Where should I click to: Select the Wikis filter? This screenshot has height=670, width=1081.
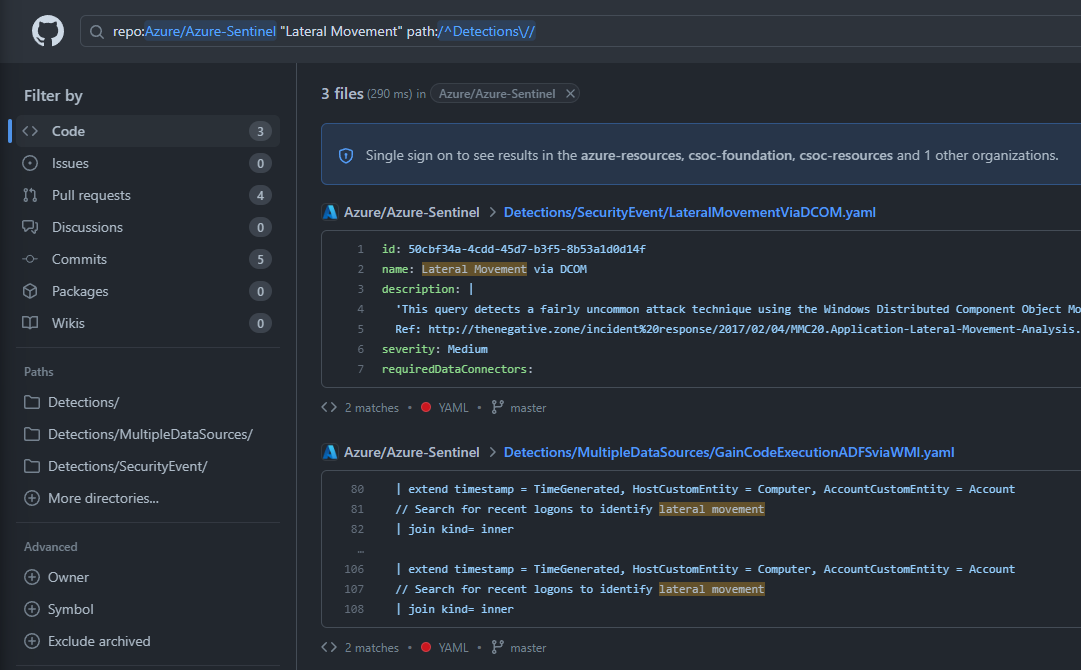(147, 323)
